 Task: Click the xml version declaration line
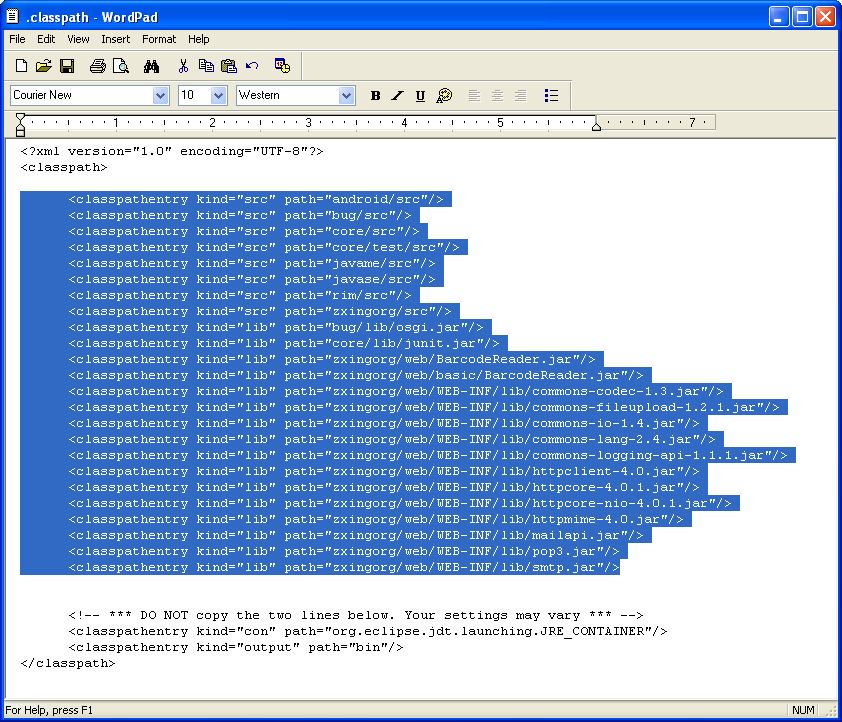(x=172, y=151)
